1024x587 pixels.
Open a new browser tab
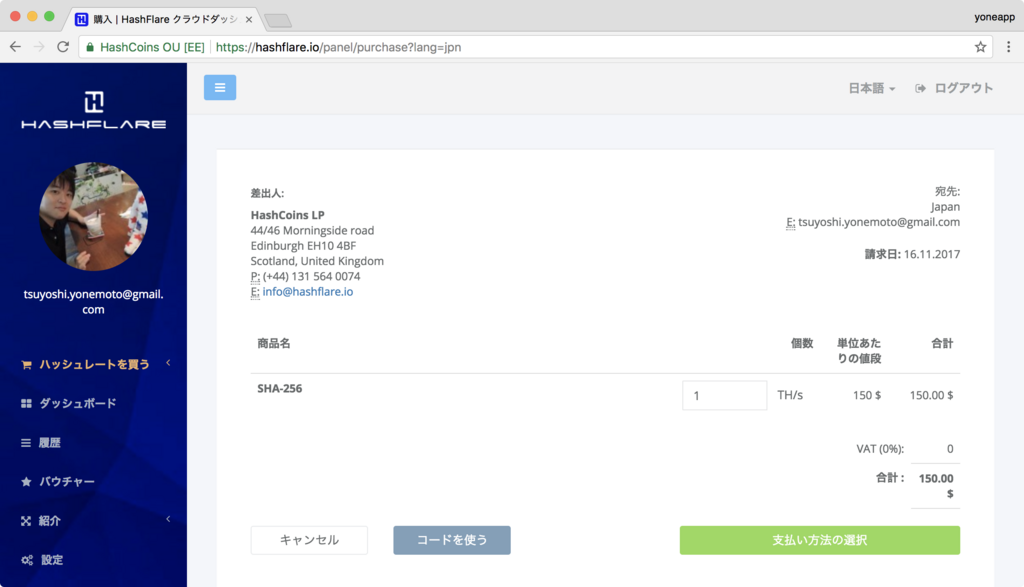[278, 21]
